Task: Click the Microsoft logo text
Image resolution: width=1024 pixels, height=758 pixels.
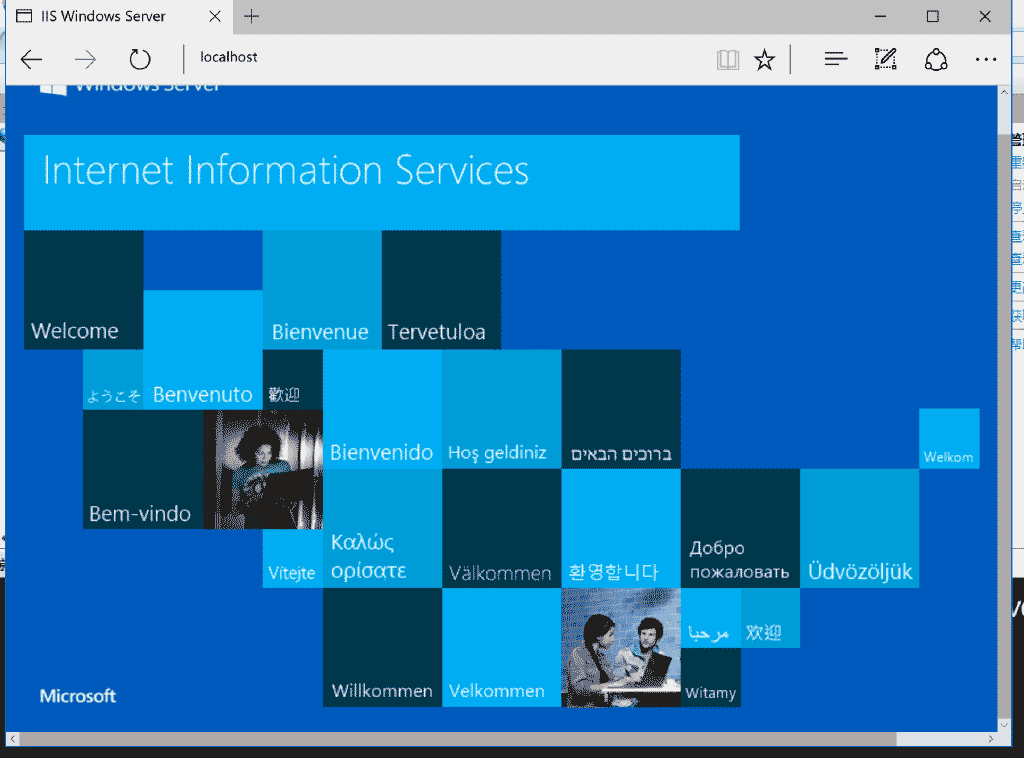Action: click(x=78, y=696)
